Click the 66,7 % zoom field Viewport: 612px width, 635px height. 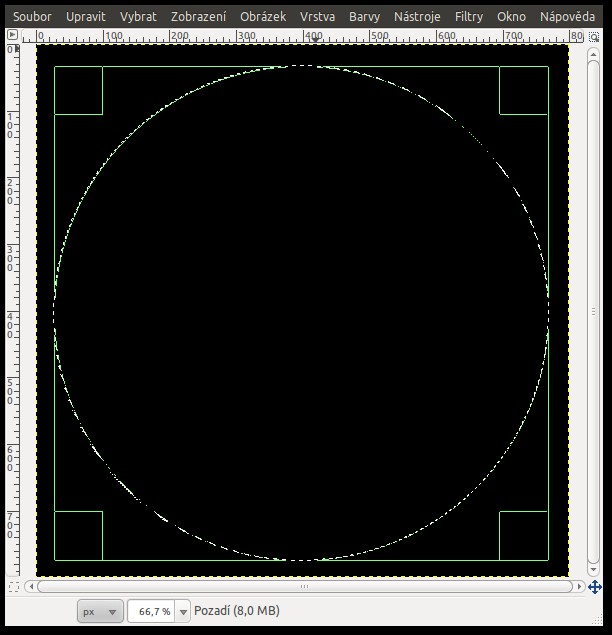pyautogui.click(x=151, y=612)
